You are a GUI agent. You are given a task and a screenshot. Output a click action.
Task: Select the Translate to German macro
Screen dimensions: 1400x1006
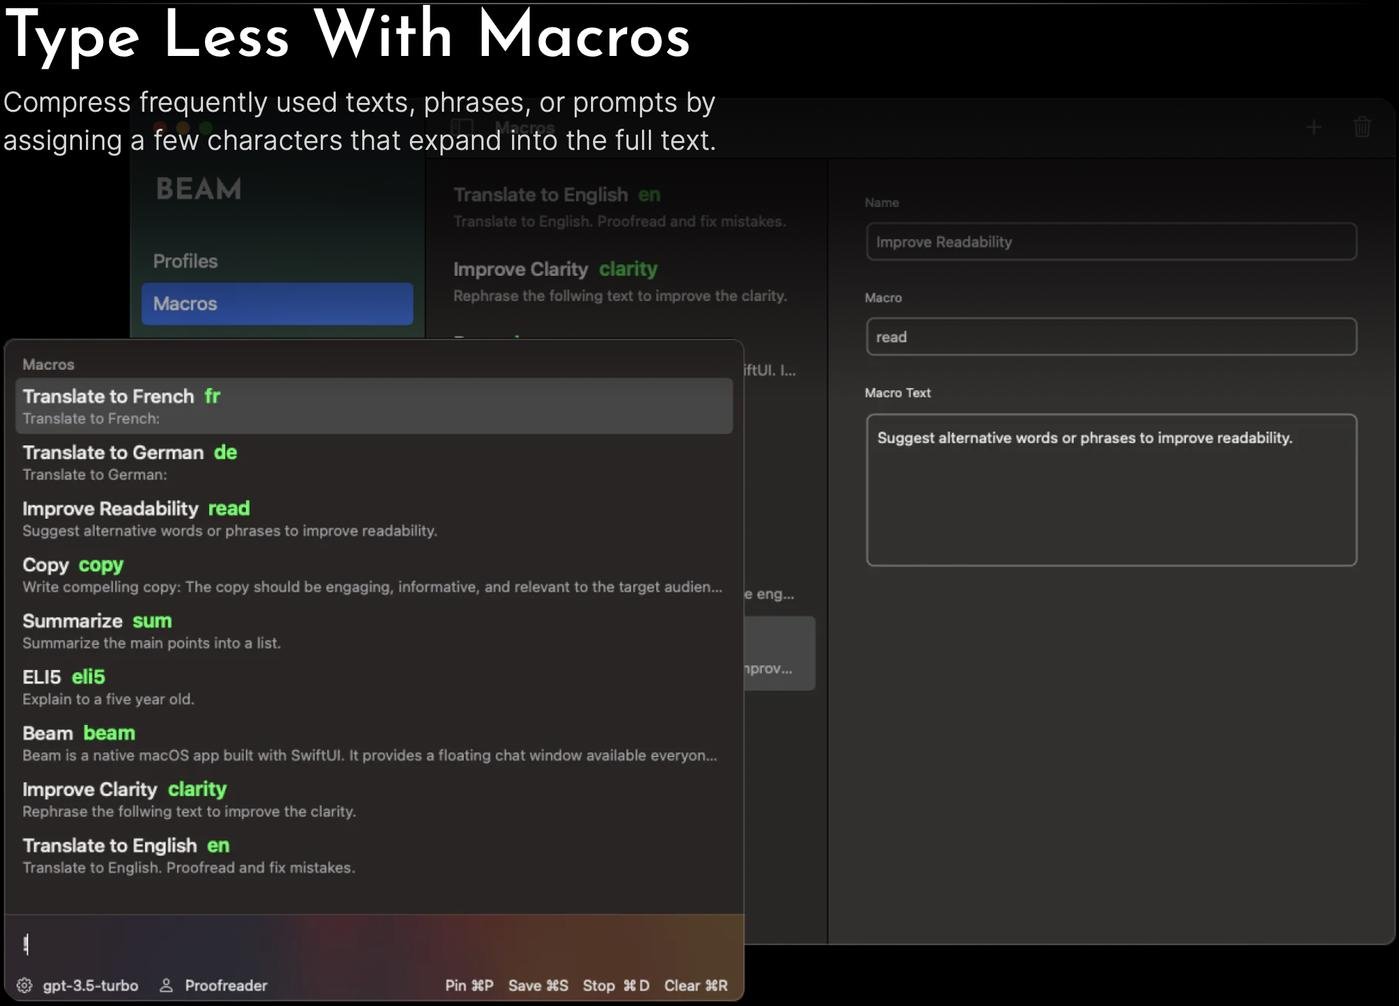(373, 462)
